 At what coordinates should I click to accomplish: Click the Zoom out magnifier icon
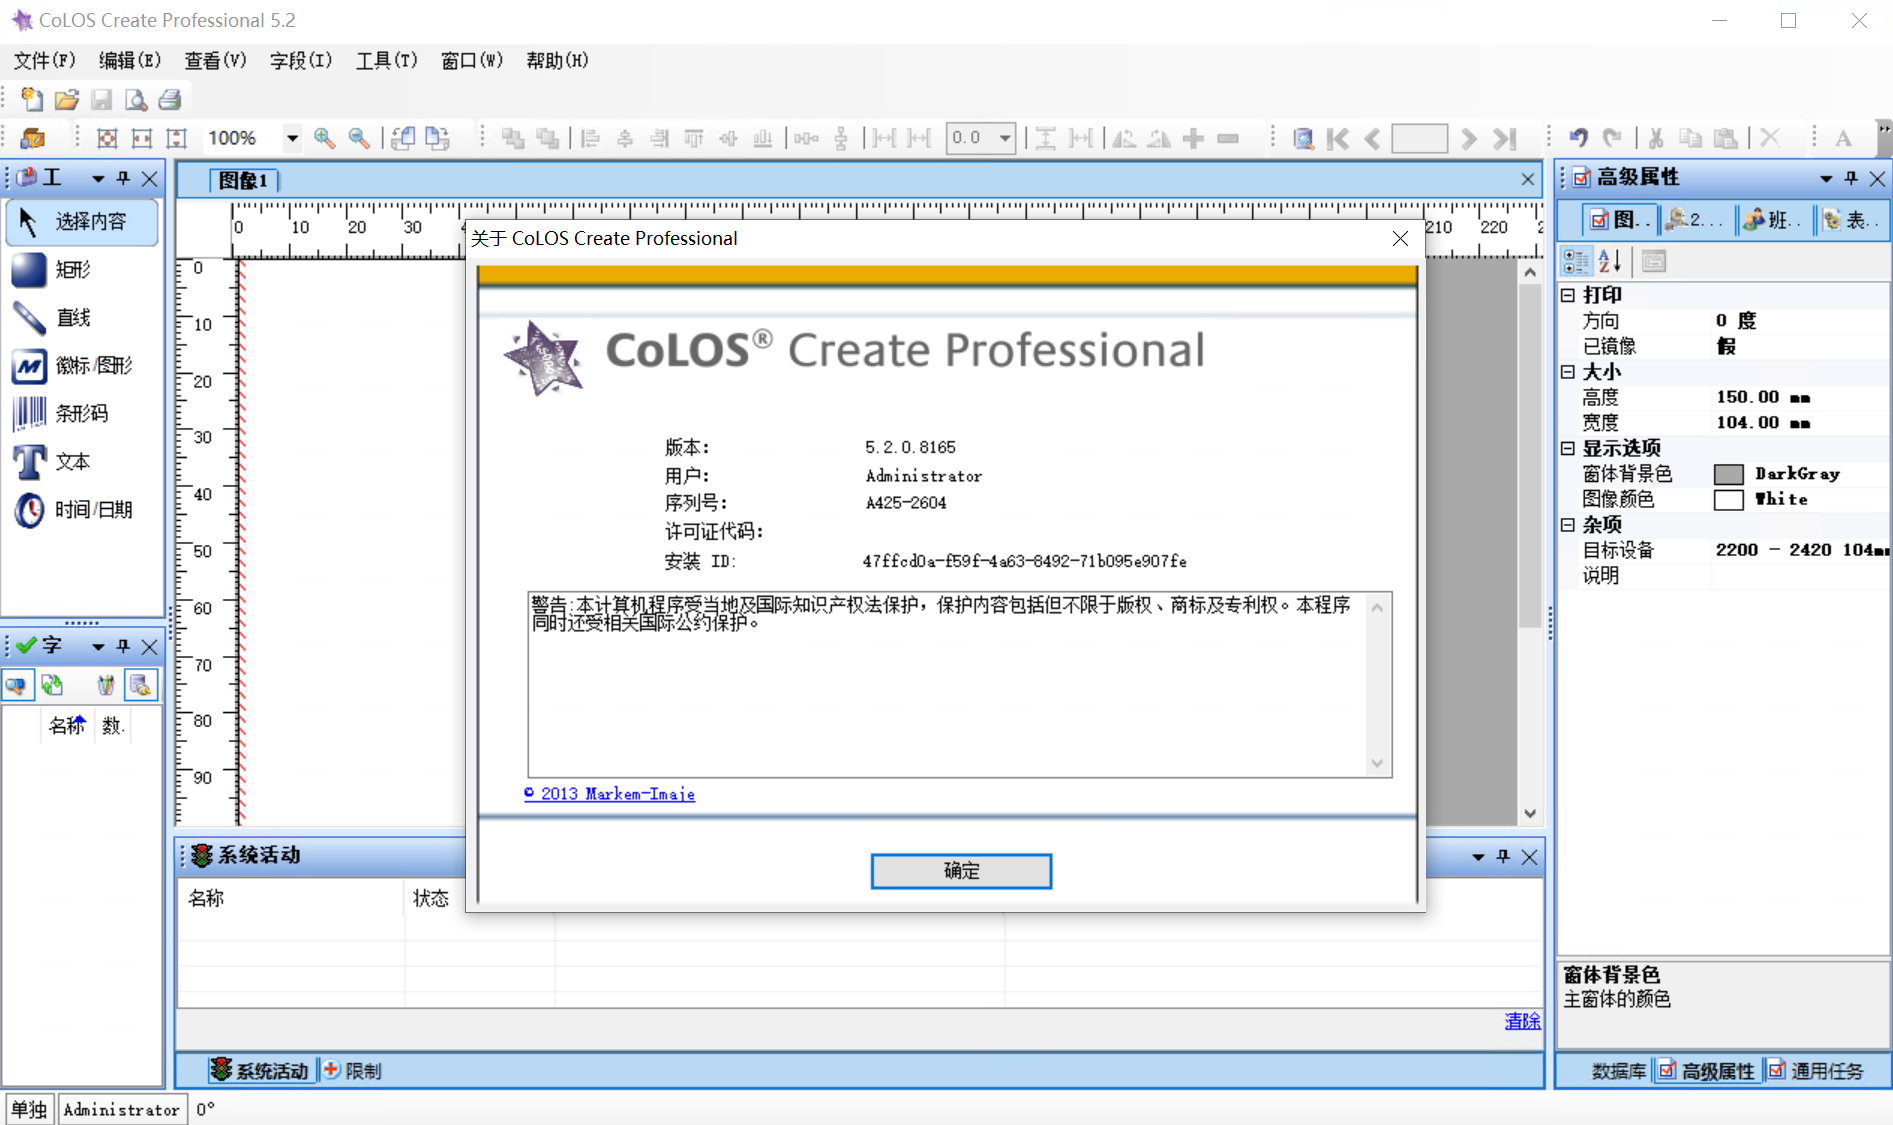click(359, 138)
